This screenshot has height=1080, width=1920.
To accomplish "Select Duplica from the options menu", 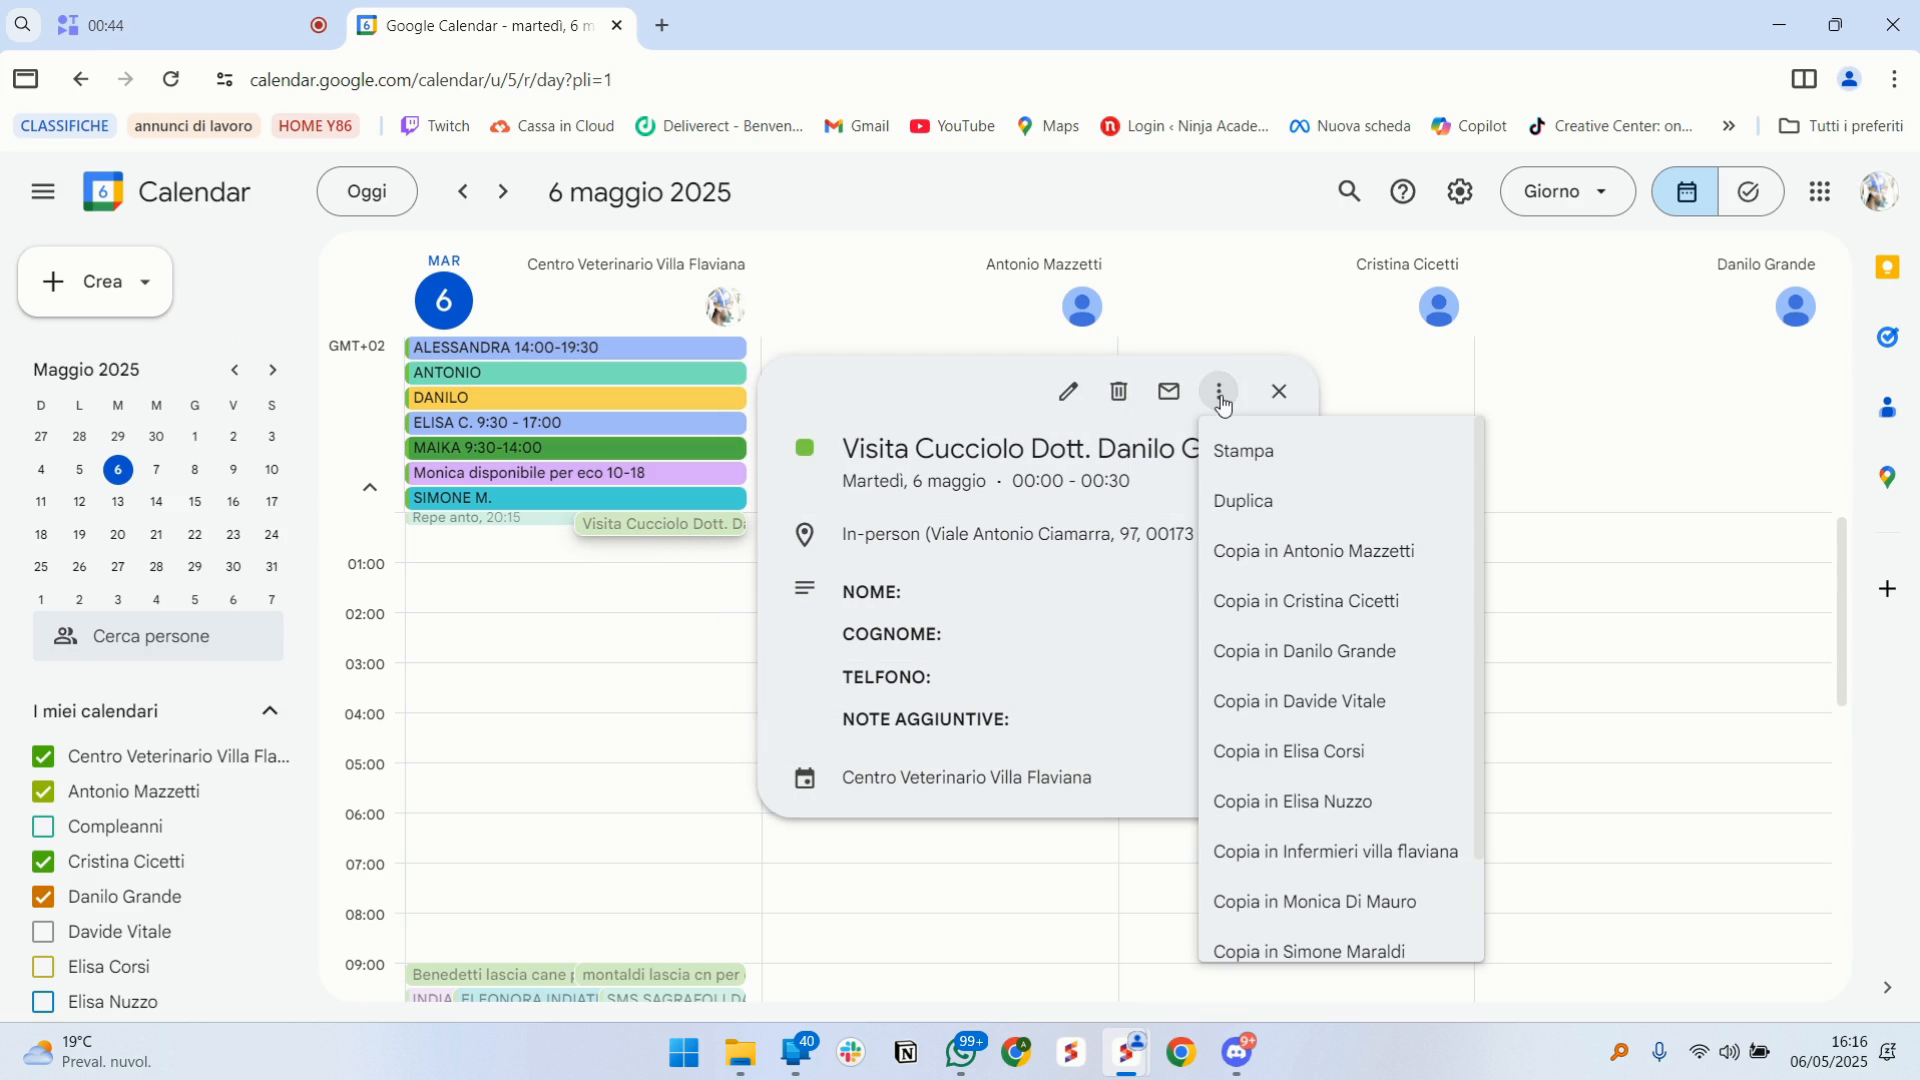I will (x=1243, y=501).
